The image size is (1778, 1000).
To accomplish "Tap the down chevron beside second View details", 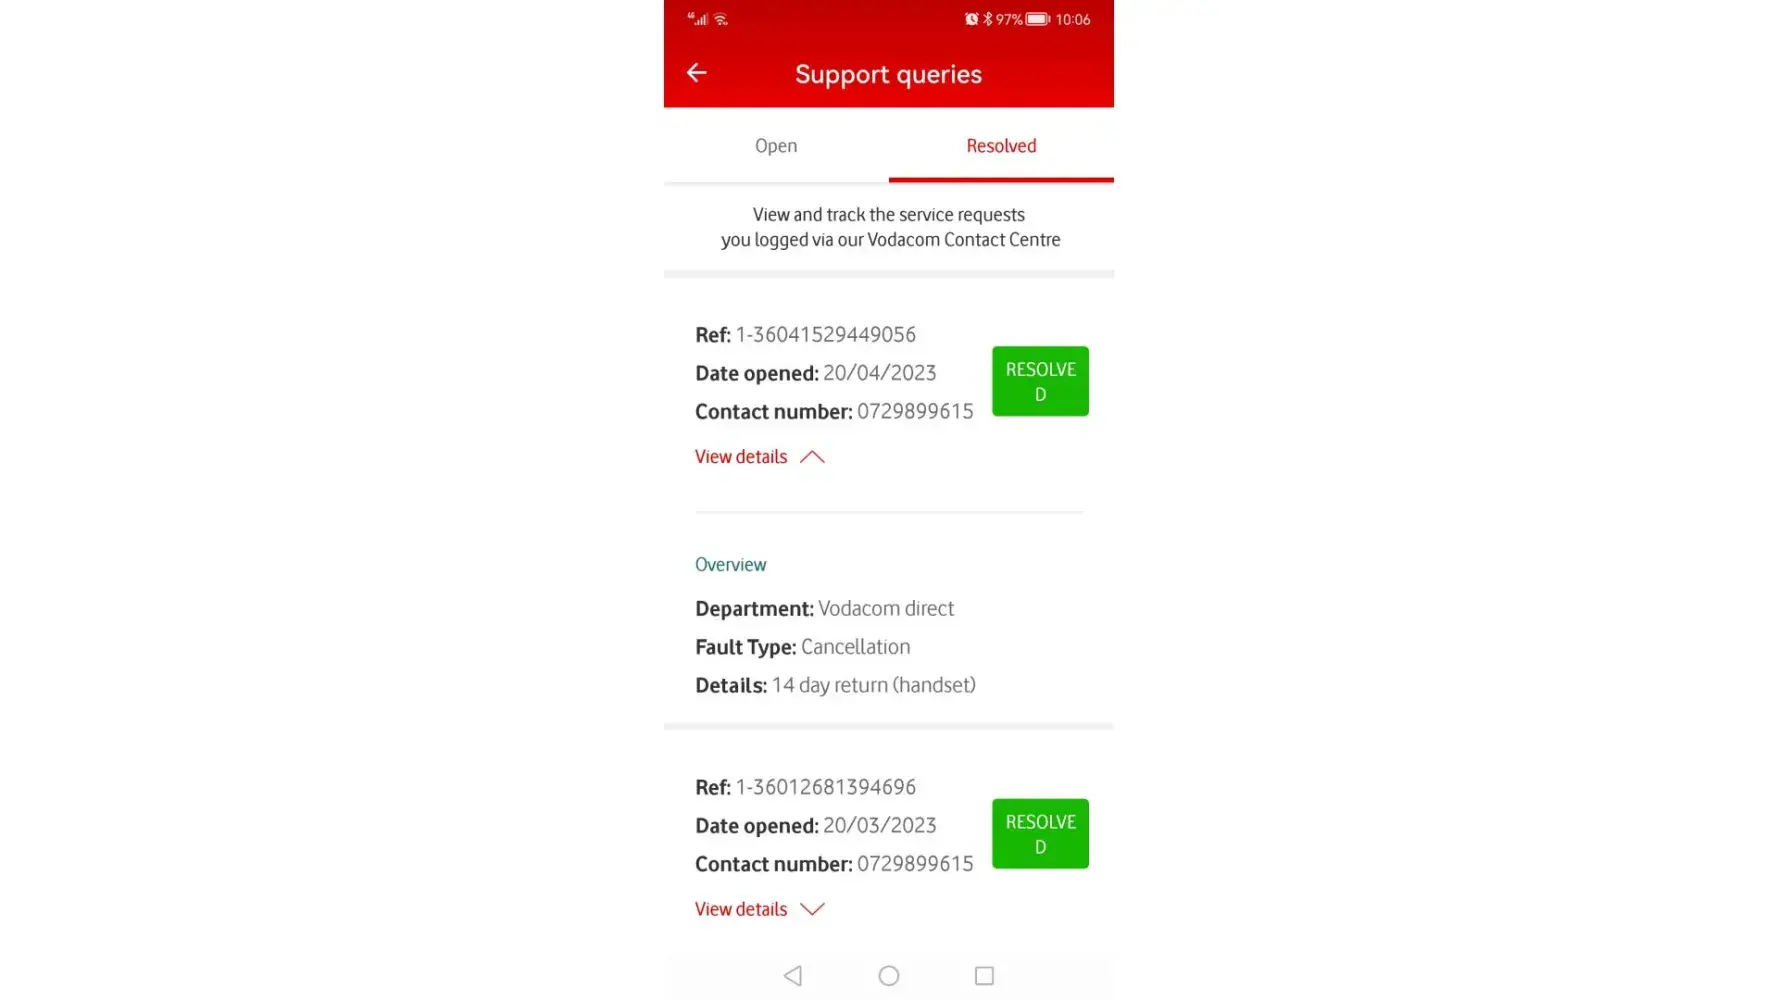I will point(812,909).
